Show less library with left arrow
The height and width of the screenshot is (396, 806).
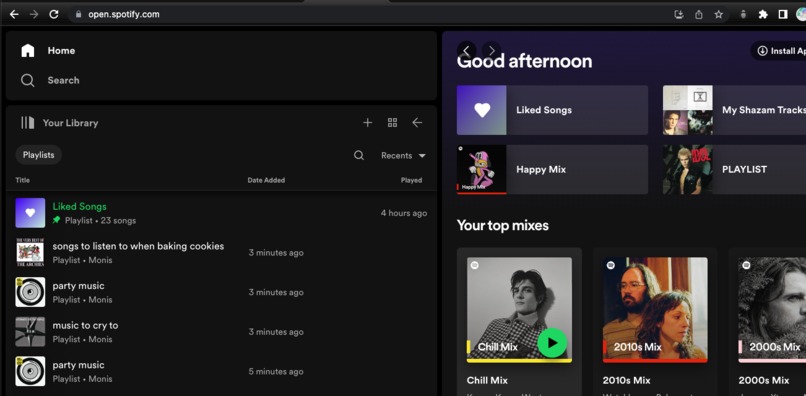[x=417, y=122]
